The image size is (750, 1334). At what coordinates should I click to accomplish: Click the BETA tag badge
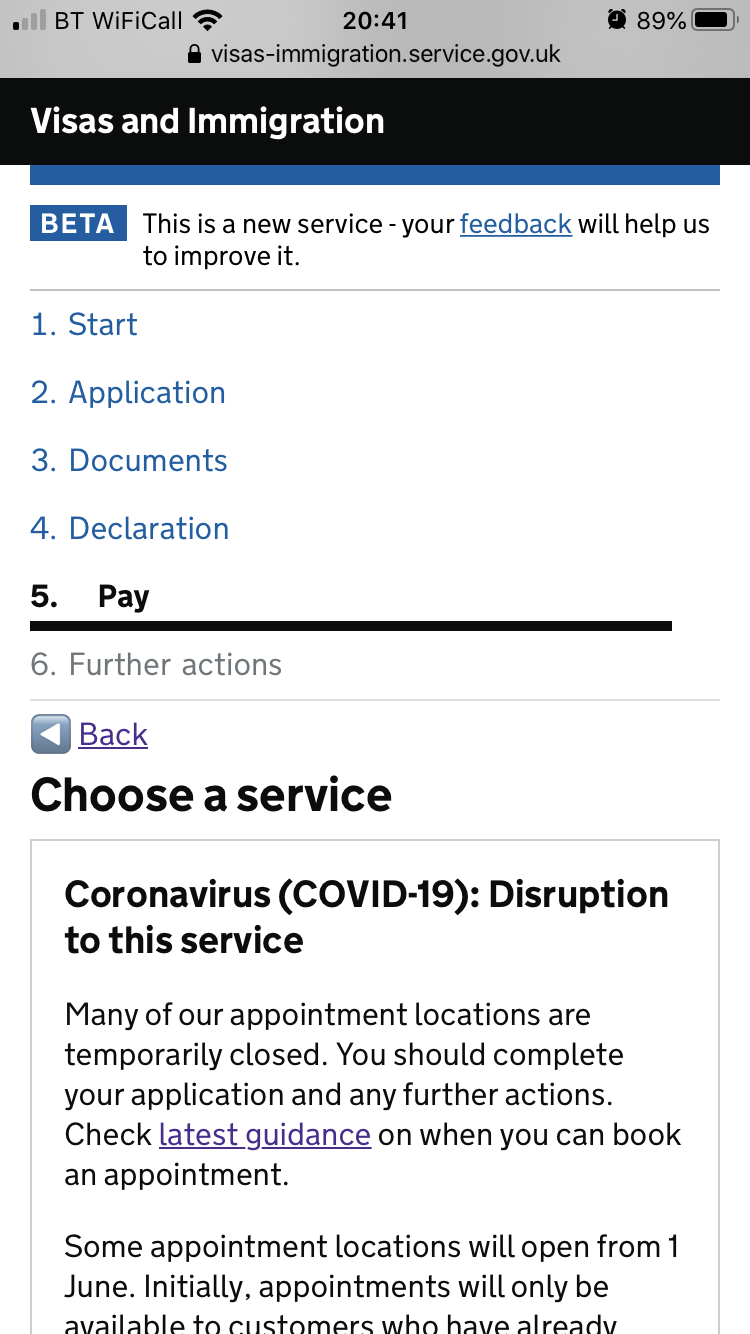coord(78,223)
